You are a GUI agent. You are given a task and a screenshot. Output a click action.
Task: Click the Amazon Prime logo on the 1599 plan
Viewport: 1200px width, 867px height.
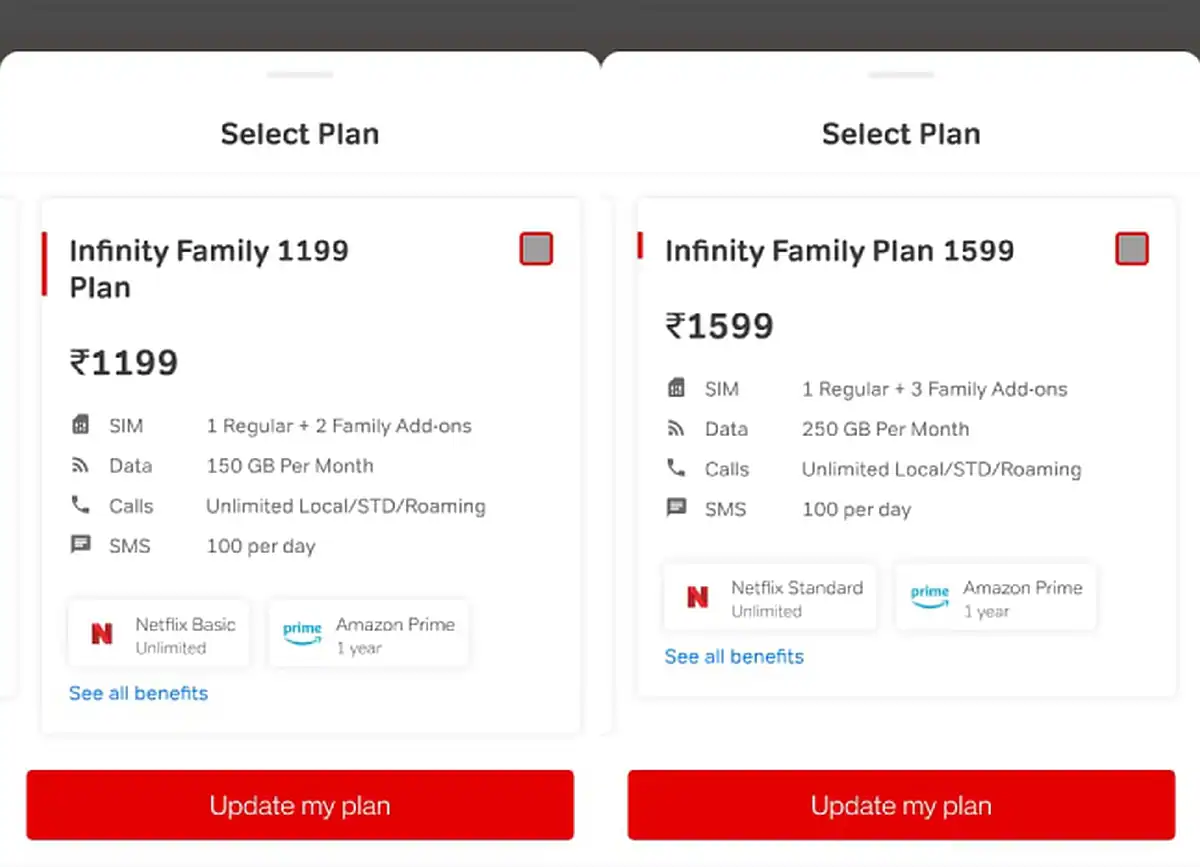tap(929, 596)
